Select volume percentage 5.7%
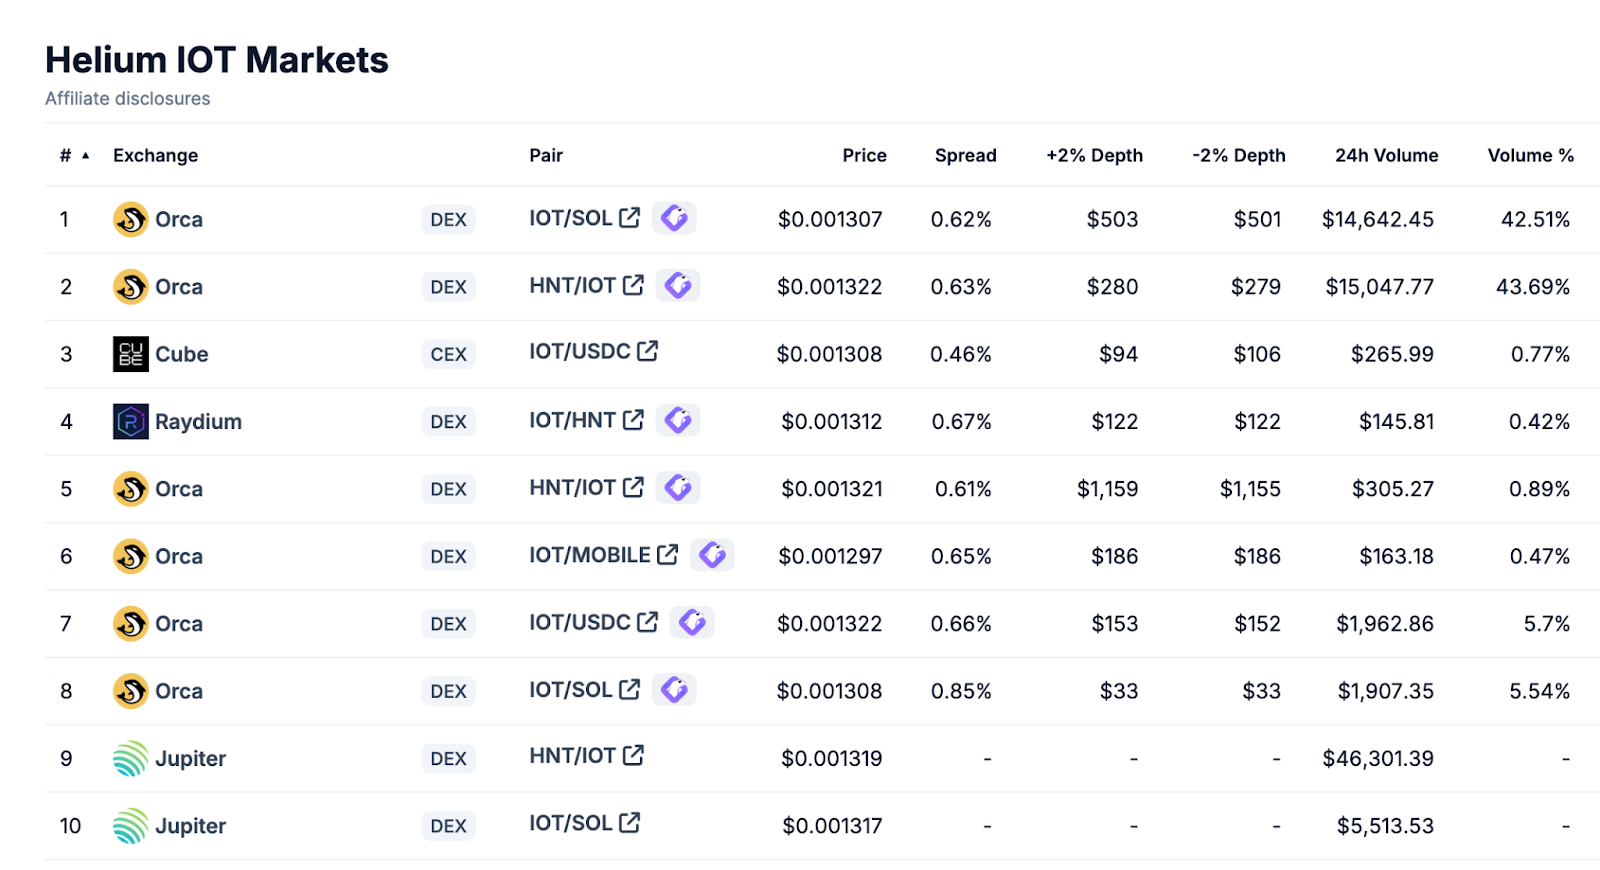 click(1546, 623)
